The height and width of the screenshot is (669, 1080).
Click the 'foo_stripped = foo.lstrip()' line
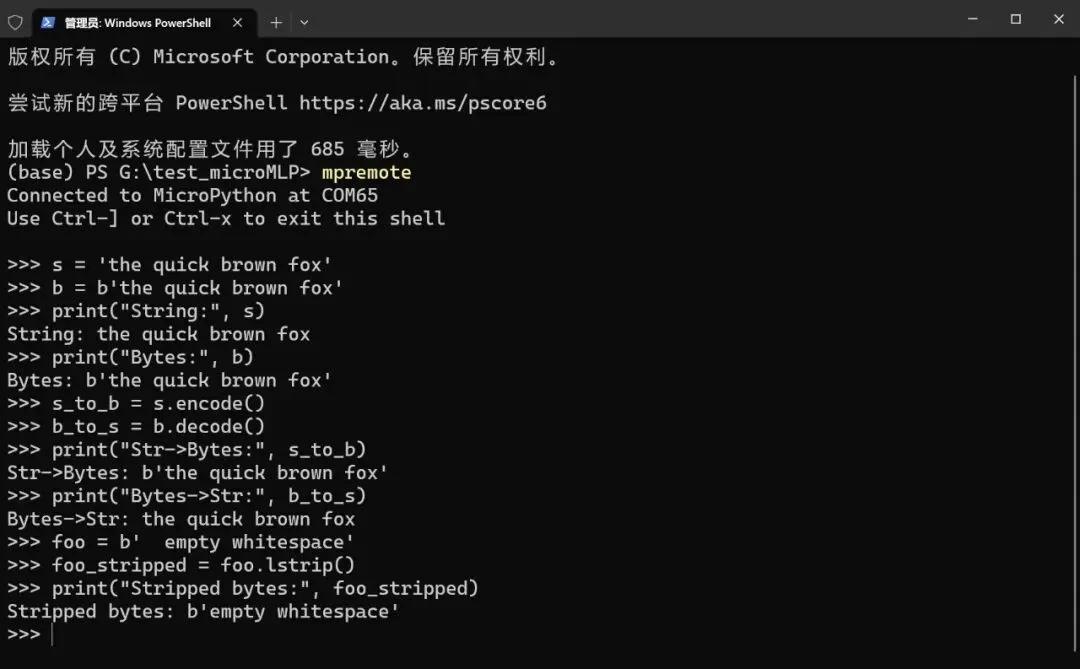[203, 565]
